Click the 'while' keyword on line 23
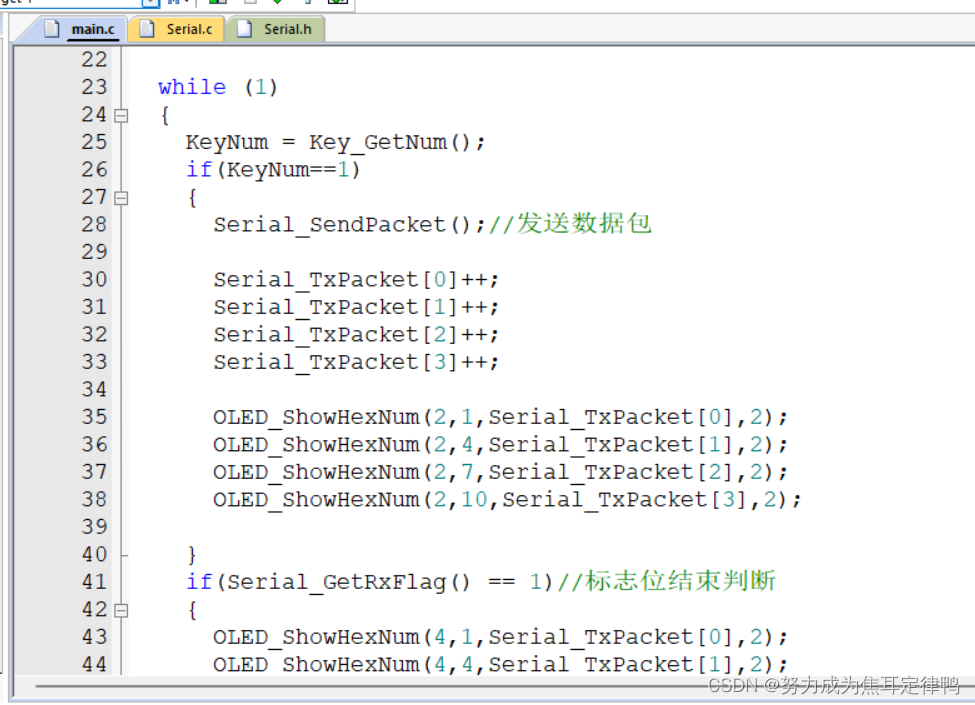The image size is (975, 705). coord(192,86)
